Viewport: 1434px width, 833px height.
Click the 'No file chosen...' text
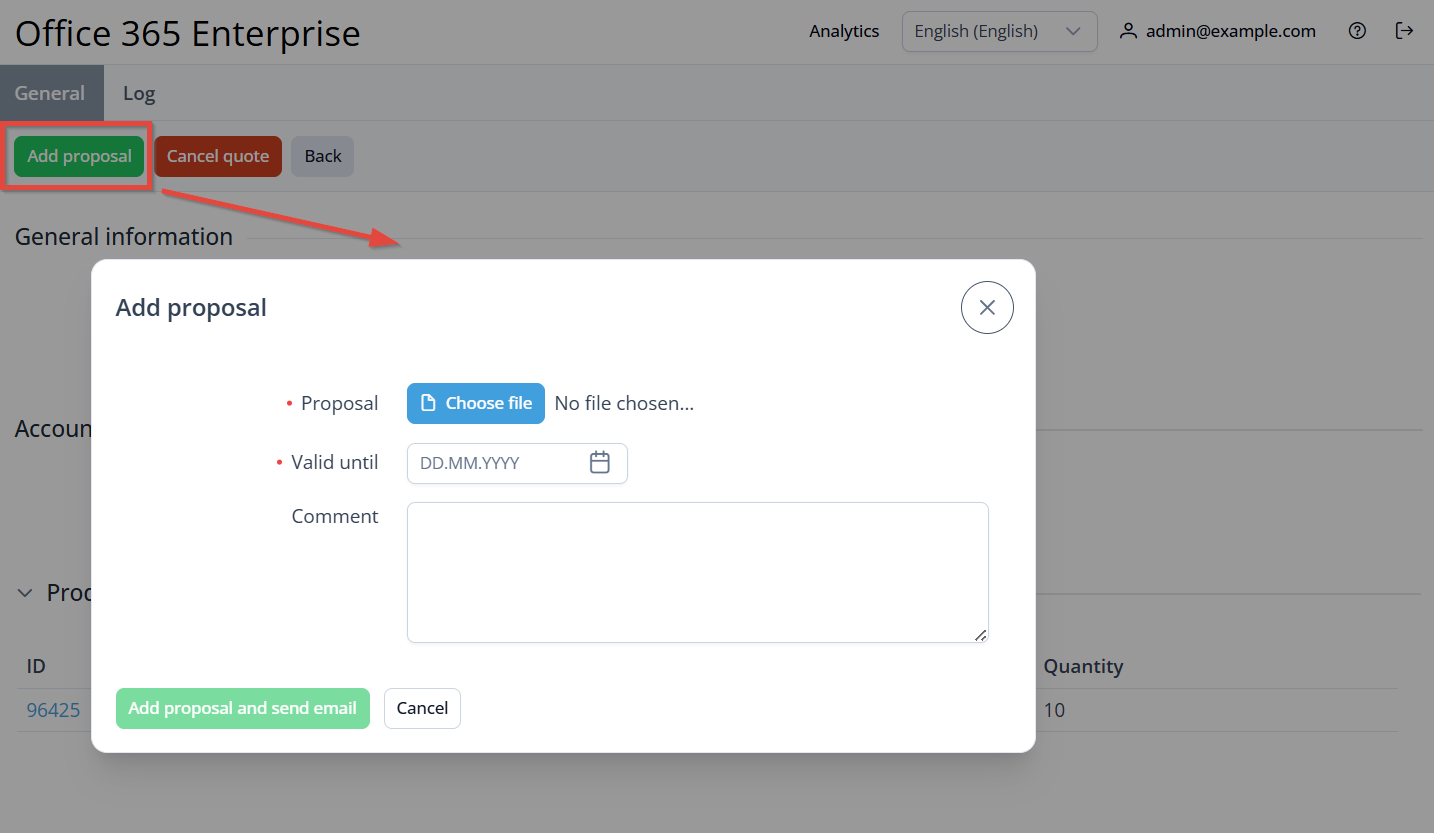[x=624, y=403]
